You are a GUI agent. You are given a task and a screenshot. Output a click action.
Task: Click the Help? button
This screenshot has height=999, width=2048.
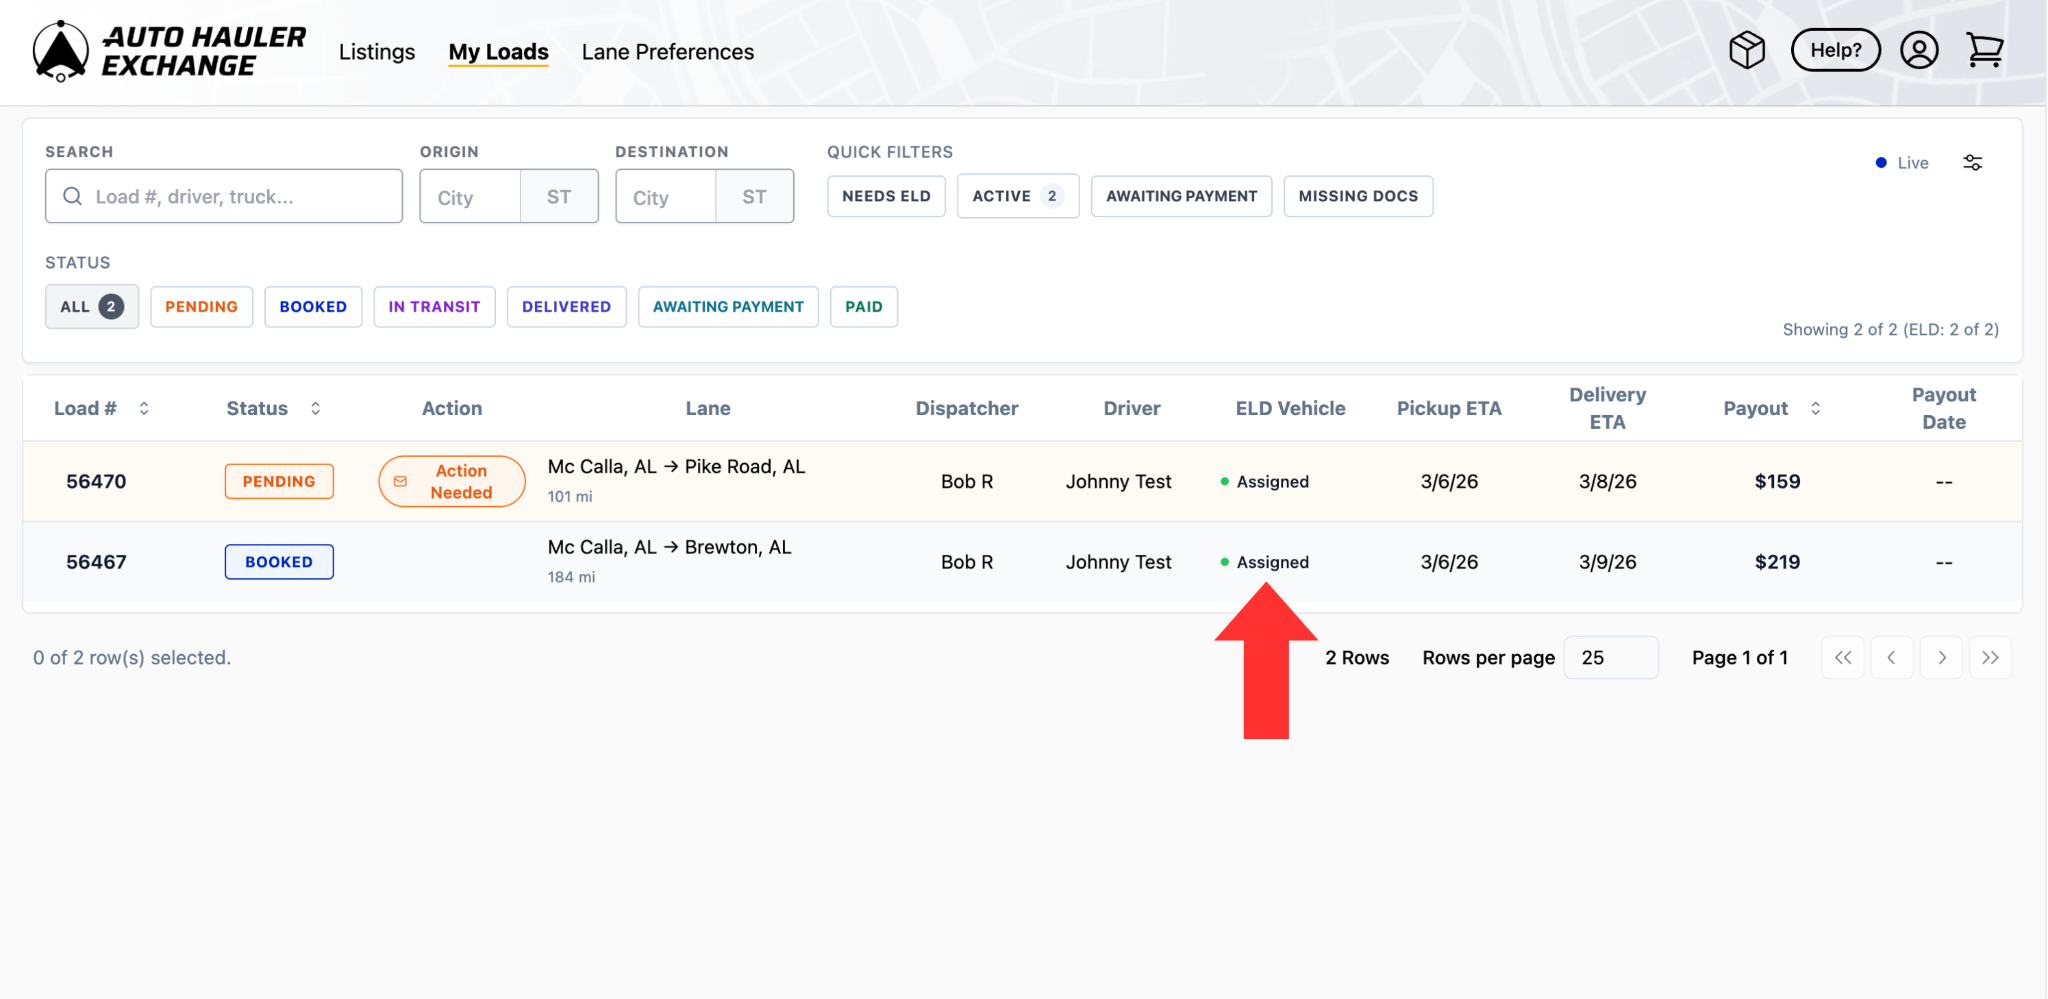pos(1835,50)
